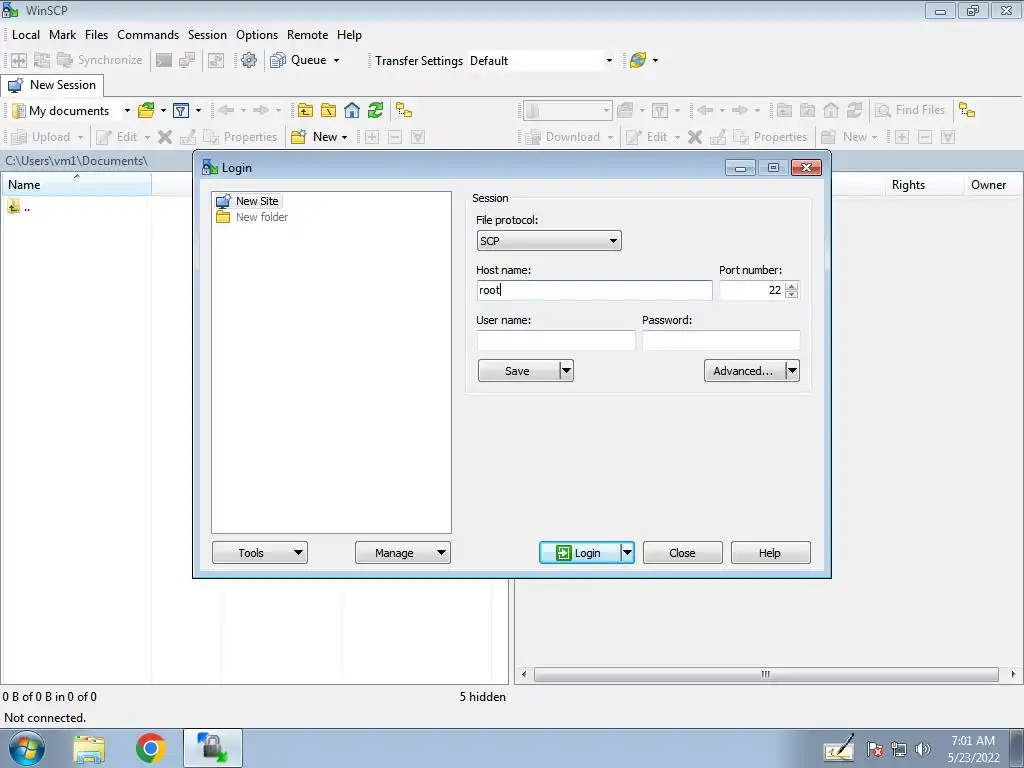1024x768 pixels.
Task: Expand the Save button dropdown arrow
Action: 566,371
